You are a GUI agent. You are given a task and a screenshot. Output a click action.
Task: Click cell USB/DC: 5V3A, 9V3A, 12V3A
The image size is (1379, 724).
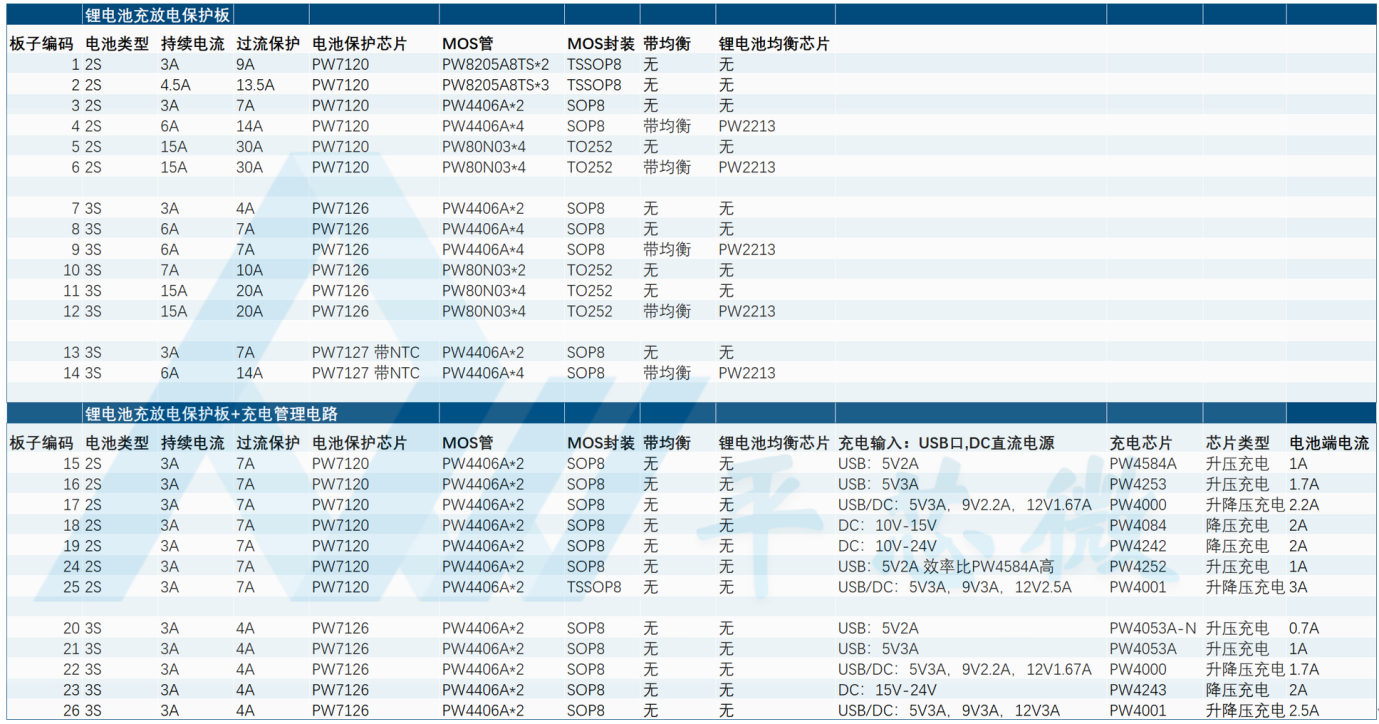pos(947,710)
